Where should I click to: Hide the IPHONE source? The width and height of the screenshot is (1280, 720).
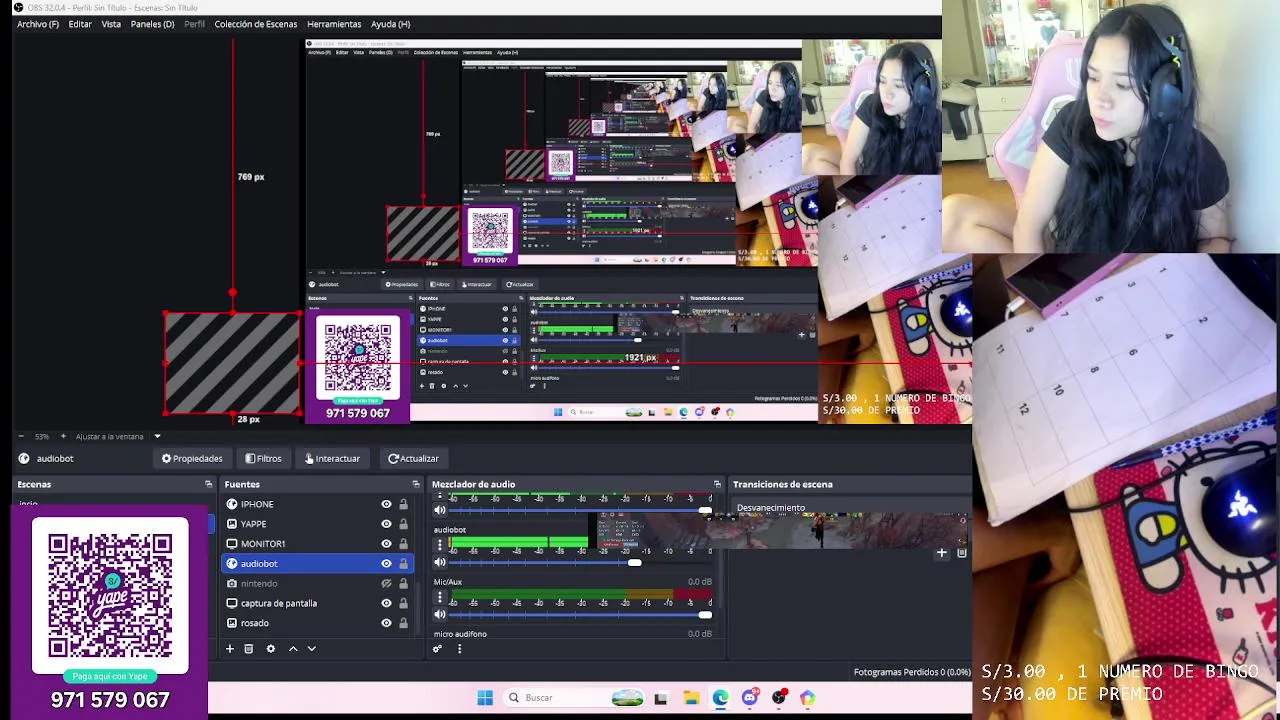point(386,504)
